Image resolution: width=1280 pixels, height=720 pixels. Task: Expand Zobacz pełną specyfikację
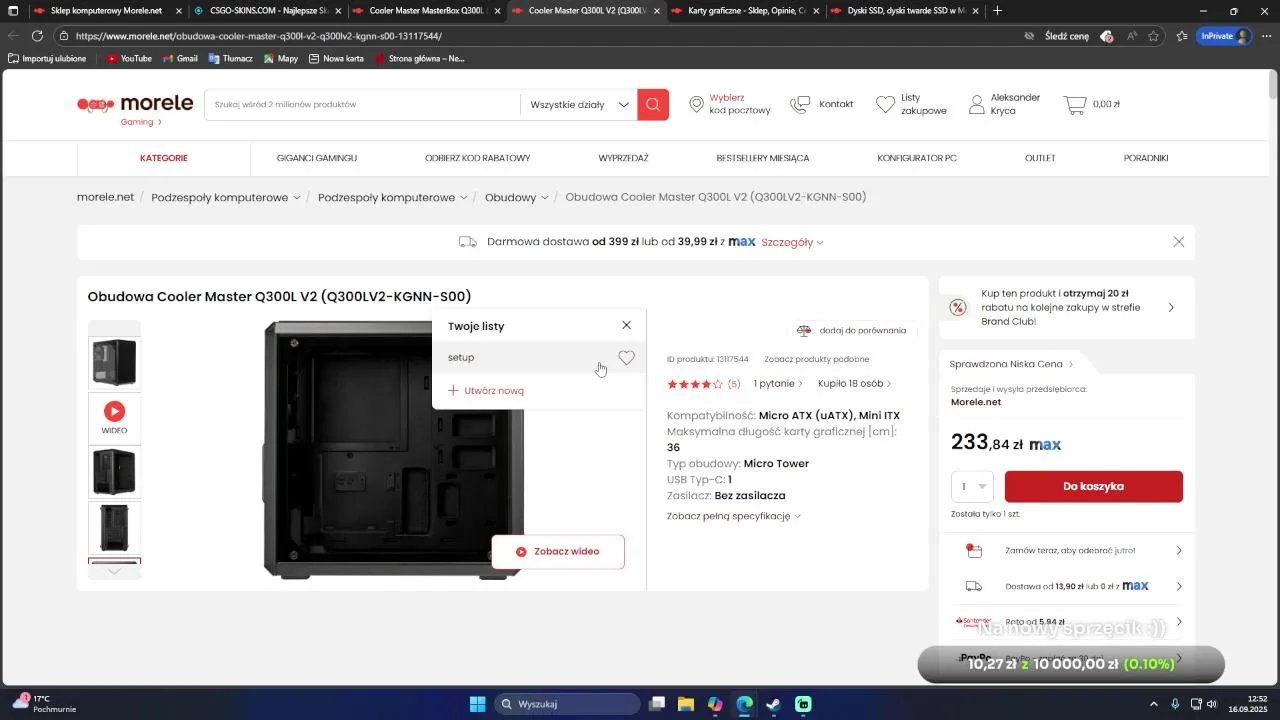(x=734, y=516)
